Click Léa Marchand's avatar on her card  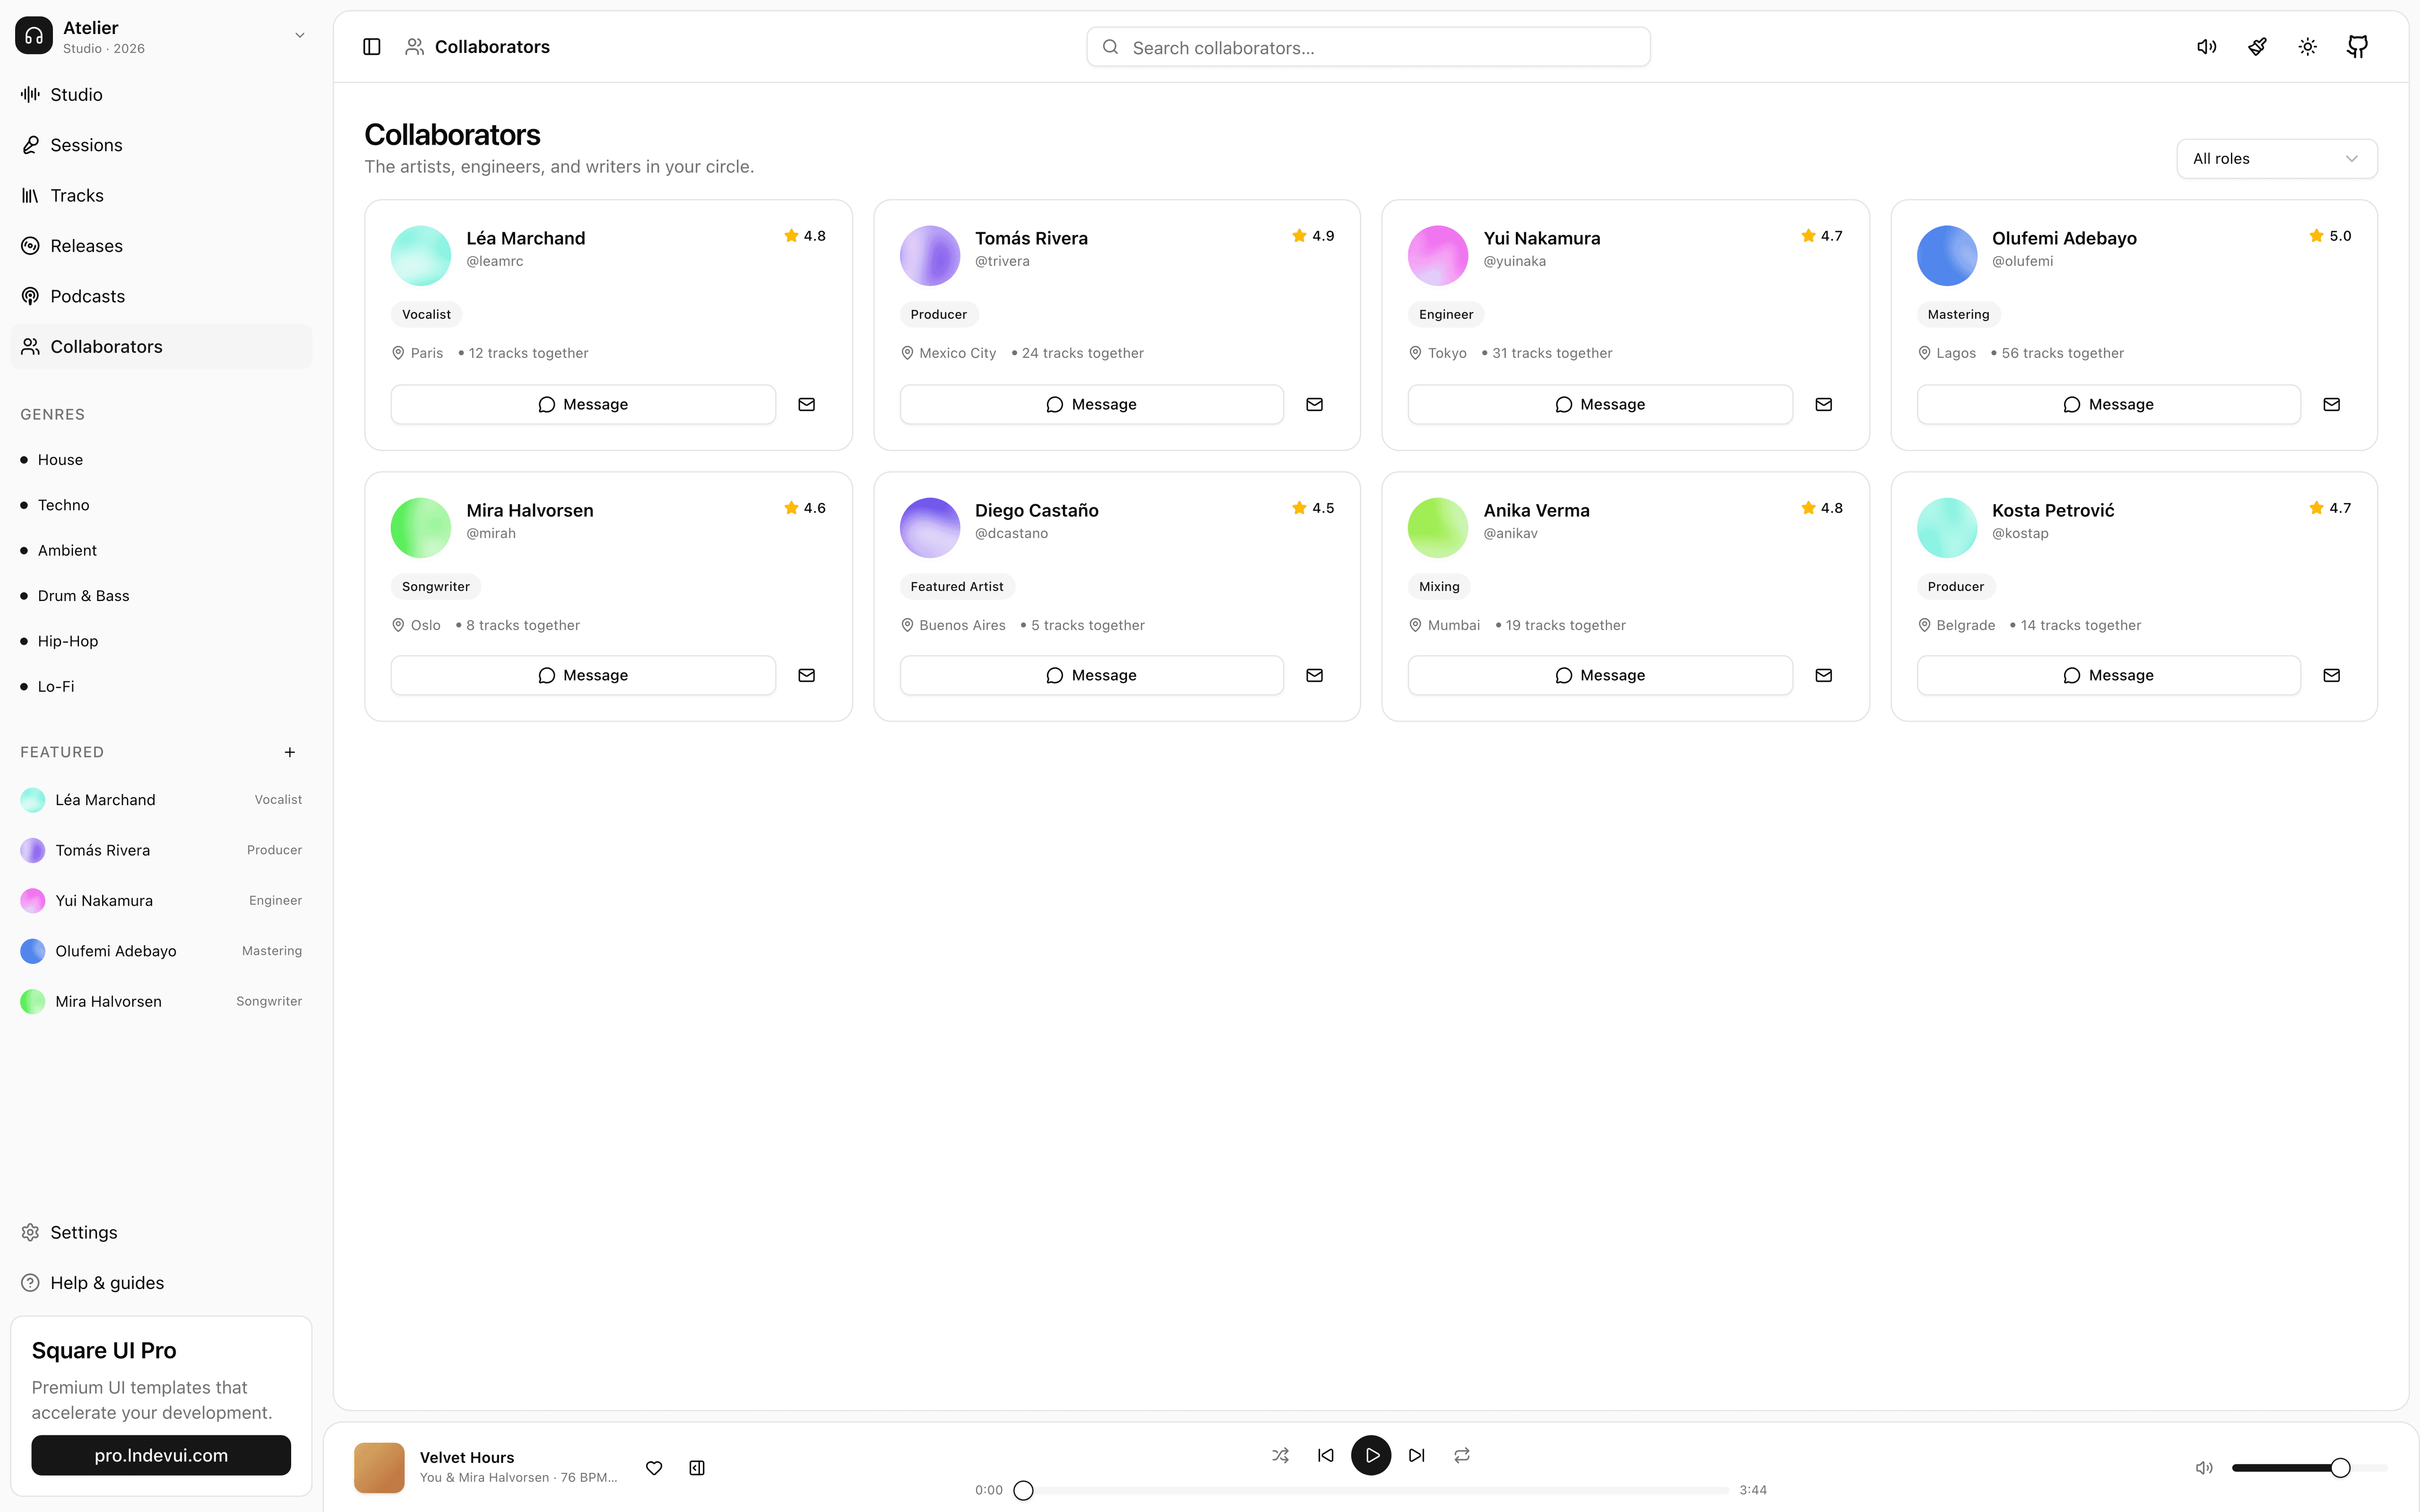pos(421,255)
